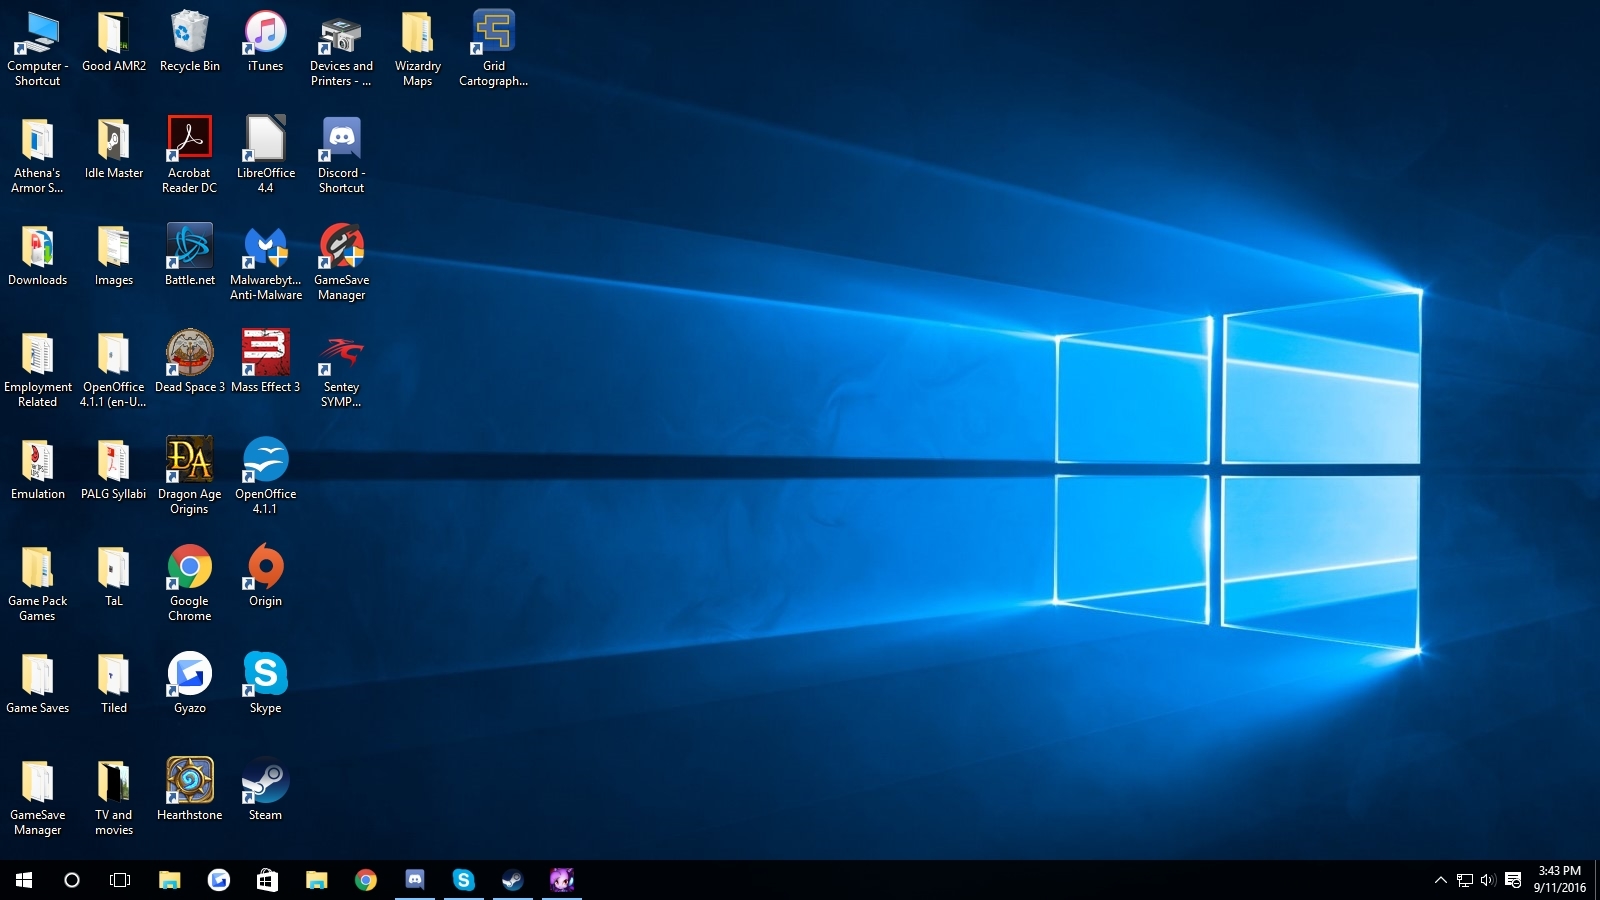Viewport: 1600px width, 900px height.
Task: Select the iTunes desktop shortcut
Action: click(266, 42)
